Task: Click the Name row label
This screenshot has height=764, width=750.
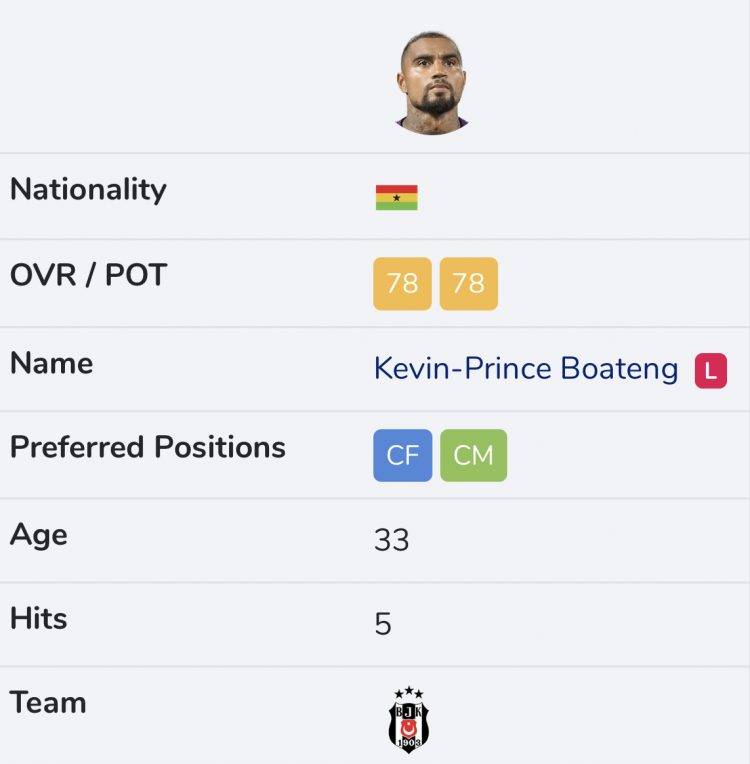Action: click(x=51, y=363)
